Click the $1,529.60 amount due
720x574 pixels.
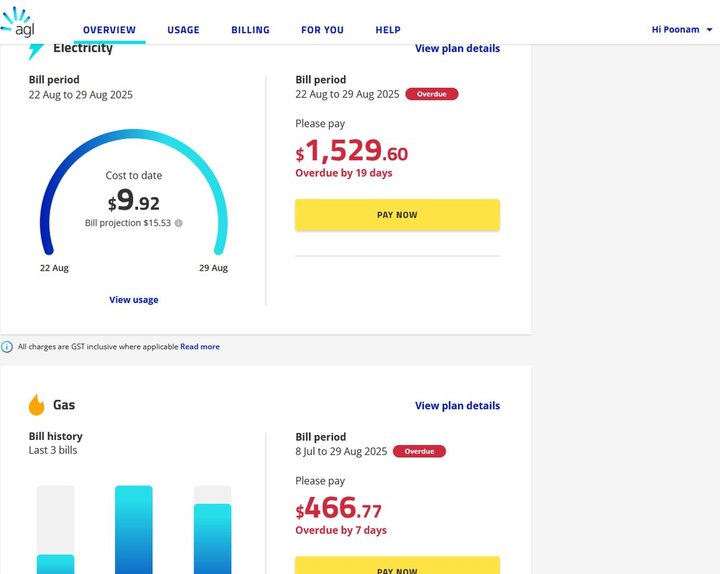351,151
